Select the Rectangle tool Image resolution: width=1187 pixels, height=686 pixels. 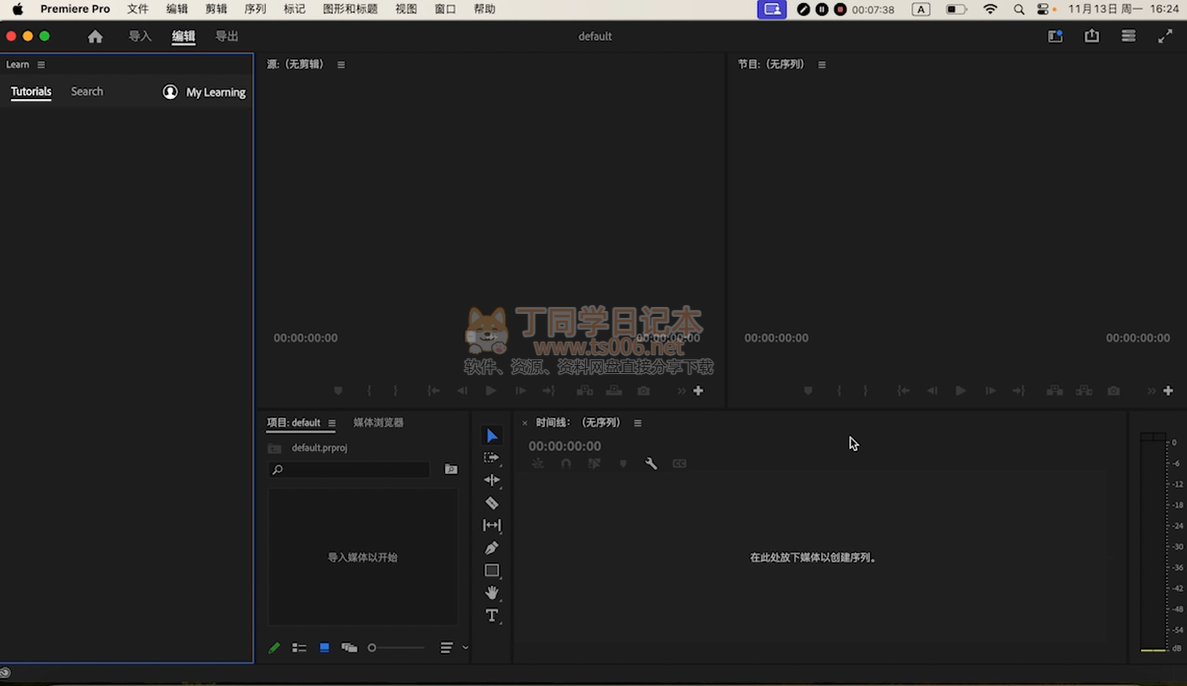coord(491,571)
